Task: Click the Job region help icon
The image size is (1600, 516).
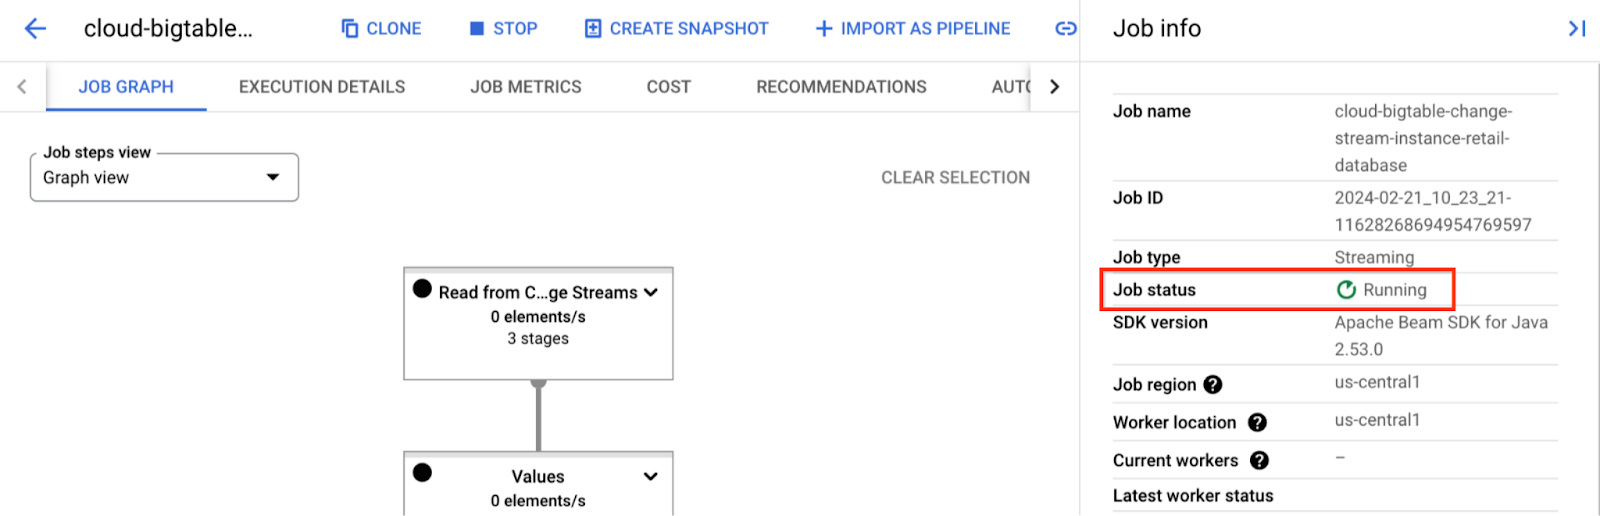Action: [1213, 385]
